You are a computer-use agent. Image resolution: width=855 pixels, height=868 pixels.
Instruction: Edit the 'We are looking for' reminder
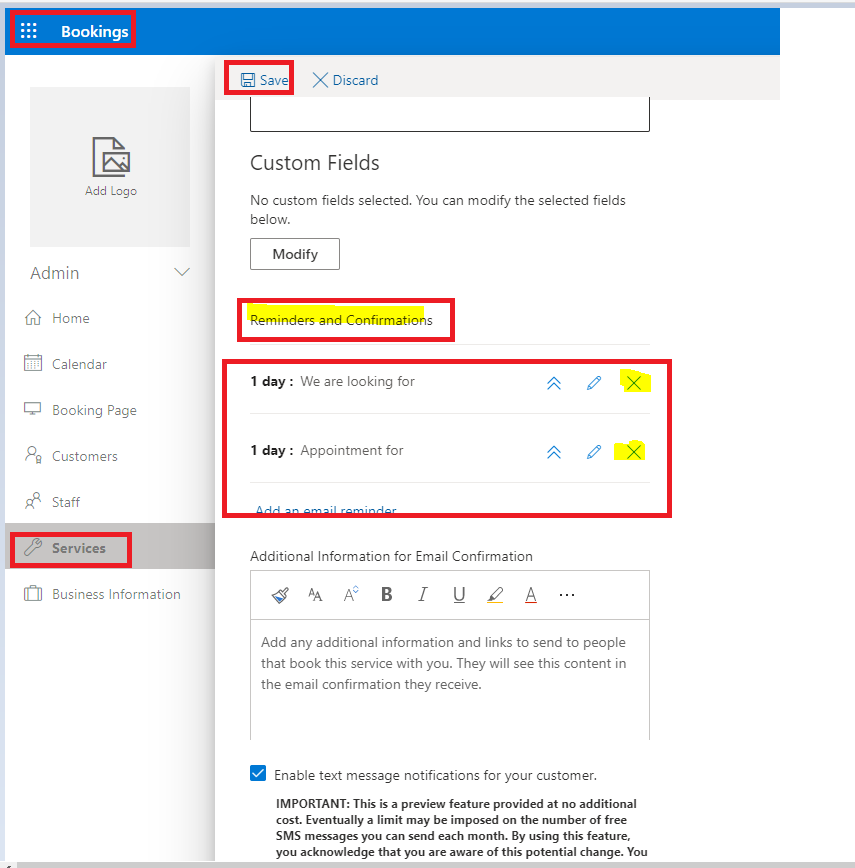tap(594, 383)
